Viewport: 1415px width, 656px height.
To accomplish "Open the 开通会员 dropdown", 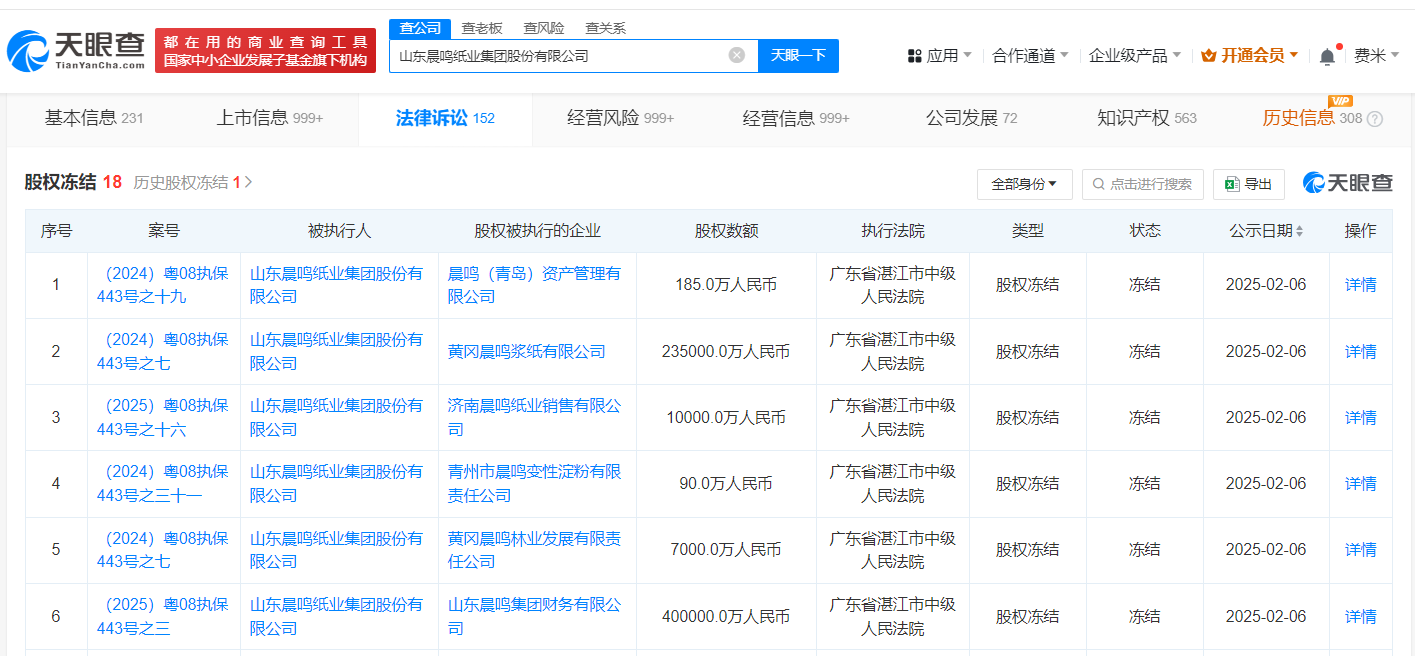I will tap(1249, 56).
